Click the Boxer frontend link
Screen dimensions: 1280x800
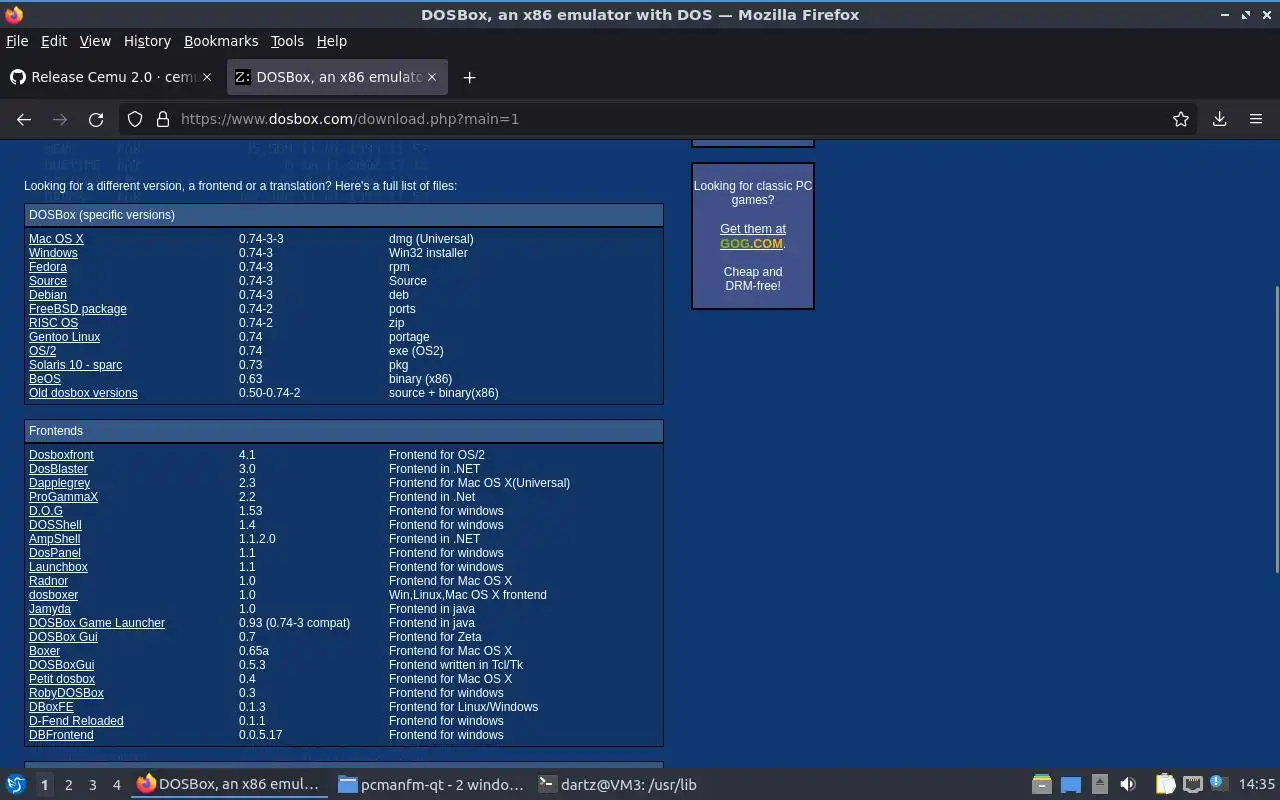(44, 651)
